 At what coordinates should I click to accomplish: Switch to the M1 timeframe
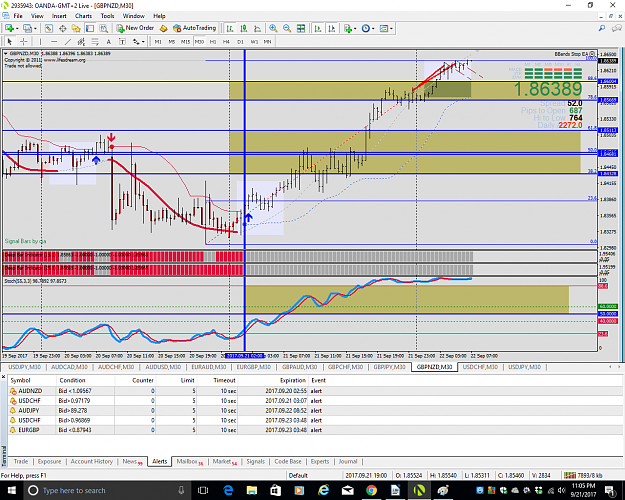coord(158,41)
